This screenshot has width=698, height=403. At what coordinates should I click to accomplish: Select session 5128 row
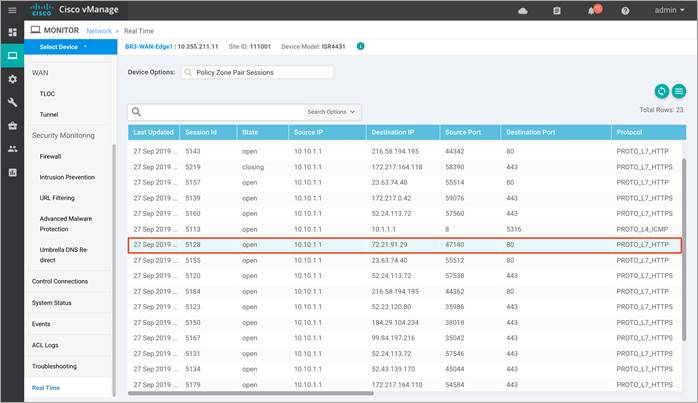(x=405, y=245)
